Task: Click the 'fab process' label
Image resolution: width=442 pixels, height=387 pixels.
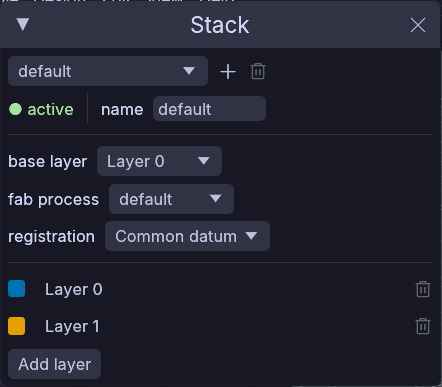Action: [54, 199]
